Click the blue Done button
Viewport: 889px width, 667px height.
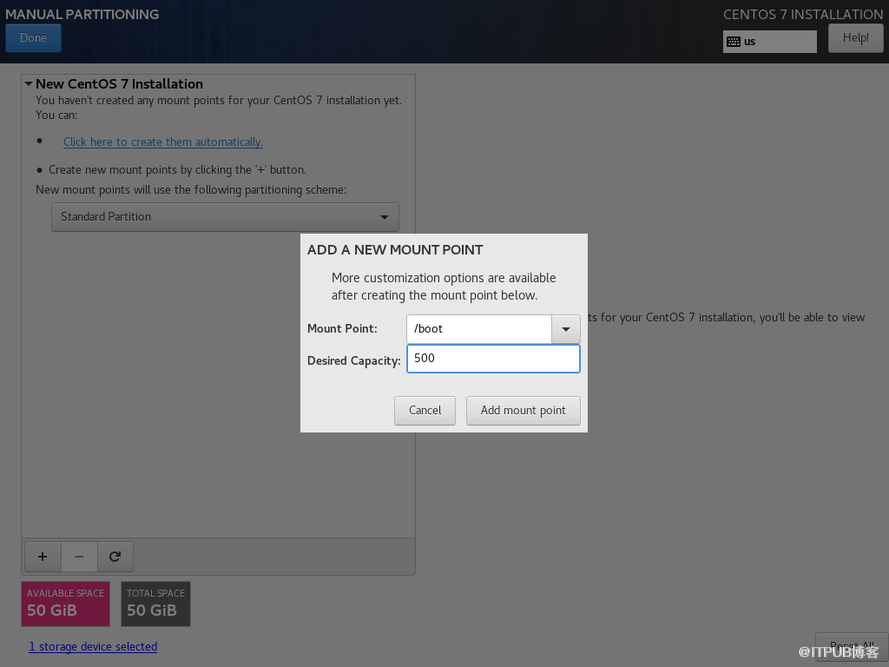[x=33, y=38]
